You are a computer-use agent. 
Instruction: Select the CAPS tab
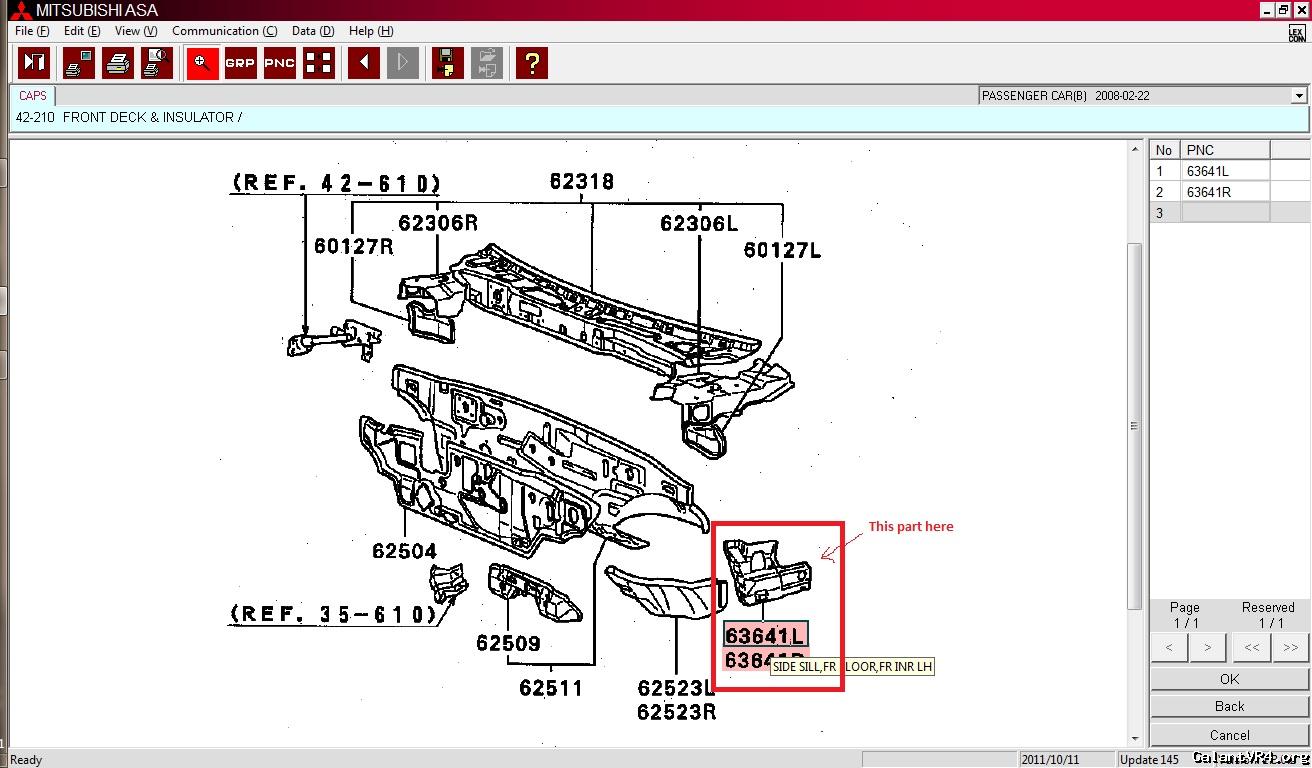33,96
